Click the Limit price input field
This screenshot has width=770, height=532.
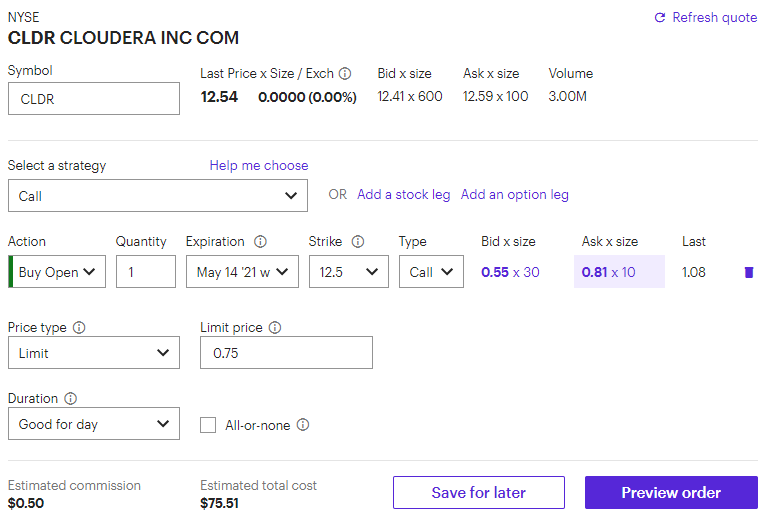click(x=286, y=353)
